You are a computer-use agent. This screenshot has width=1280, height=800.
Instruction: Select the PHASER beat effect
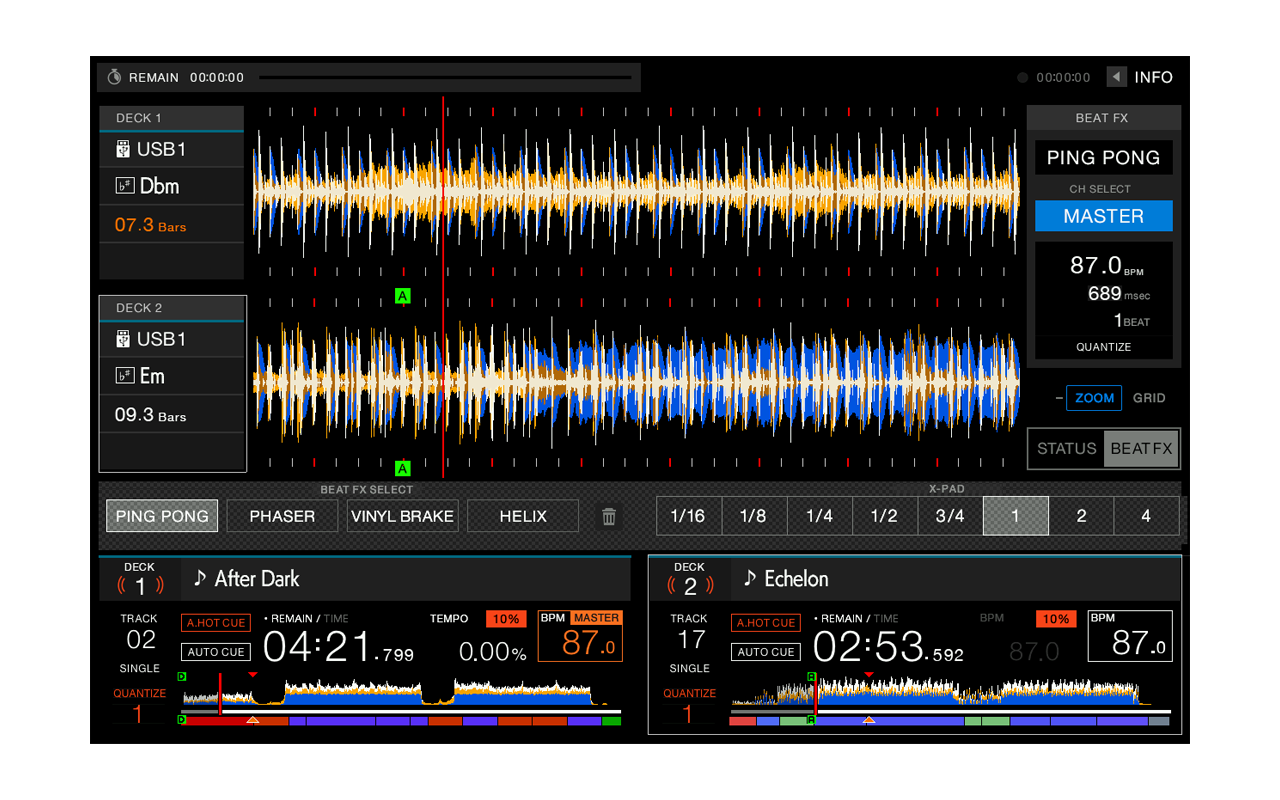282,515
